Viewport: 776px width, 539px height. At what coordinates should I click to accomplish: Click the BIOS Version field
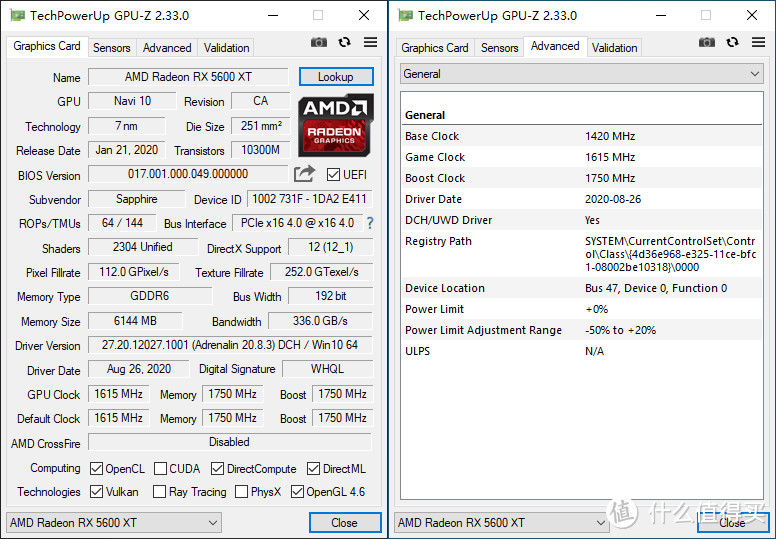[x=188, y=174]
